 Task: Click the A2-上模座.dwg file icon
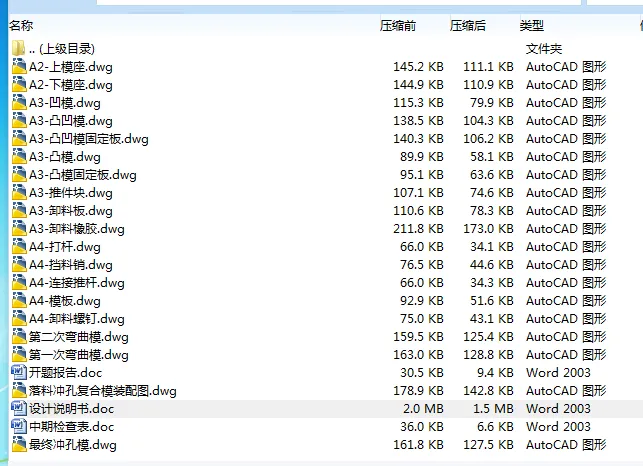(19, 66)
